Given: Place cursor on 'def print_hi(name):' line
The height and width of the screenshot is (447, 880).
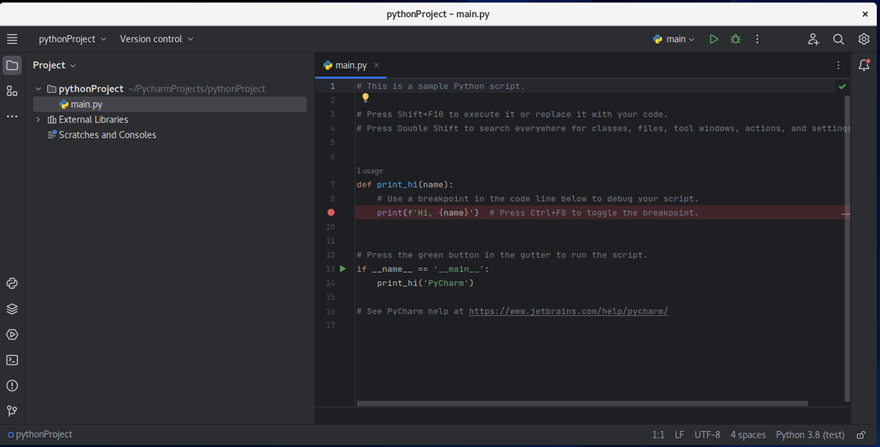Looking at the screenshot, I should pos(405,185).
